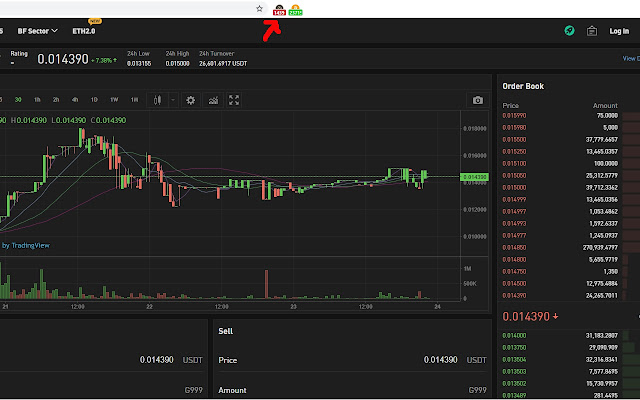Click the Amount column header in order book
This screenshot has height=400, width=640.
click(x=605, y=106)
